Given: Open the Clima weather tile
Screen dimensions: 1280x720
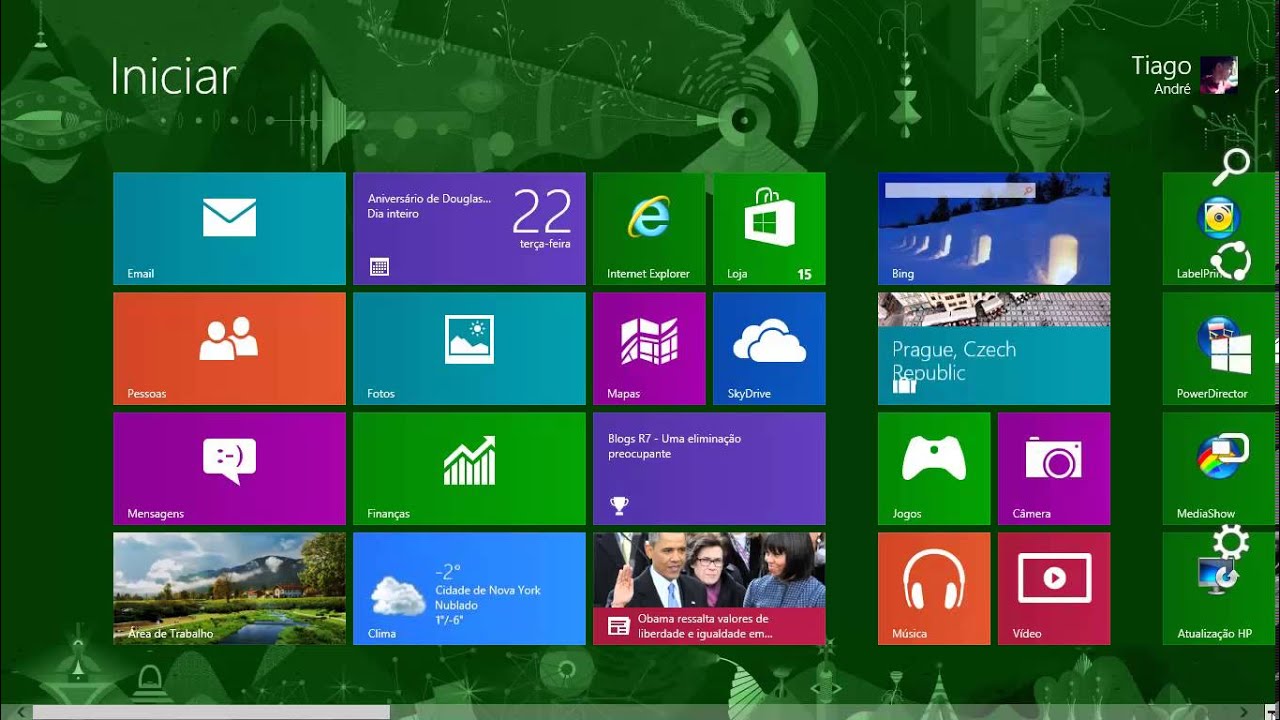Looking at the screenshot, I should pos(469,589).
